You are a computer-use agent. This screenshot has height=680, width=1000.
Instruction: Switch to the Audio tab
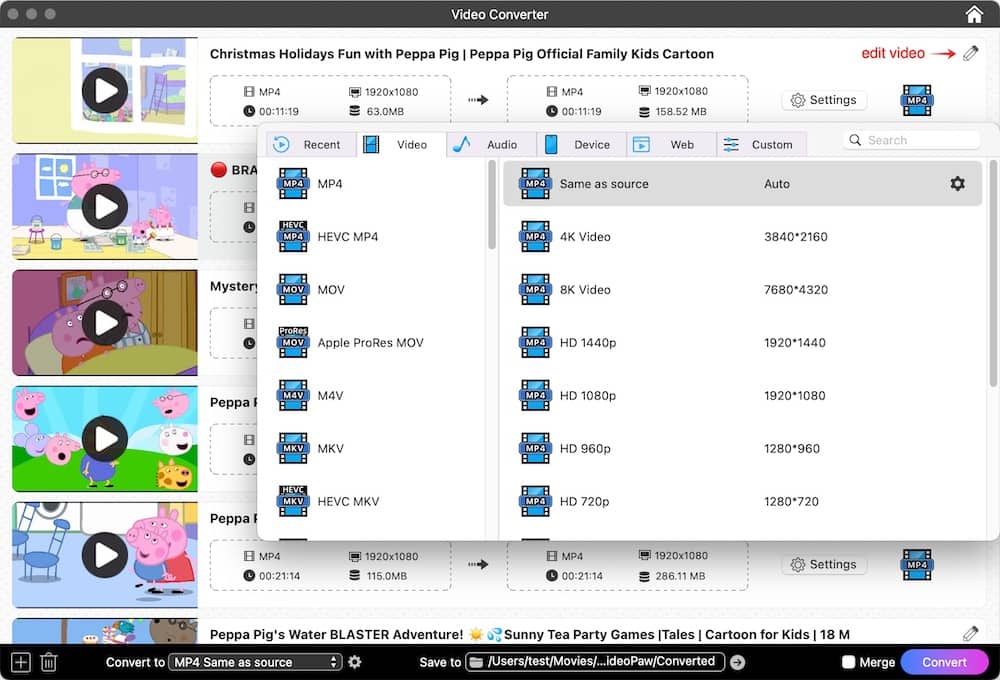coord(489,143)
